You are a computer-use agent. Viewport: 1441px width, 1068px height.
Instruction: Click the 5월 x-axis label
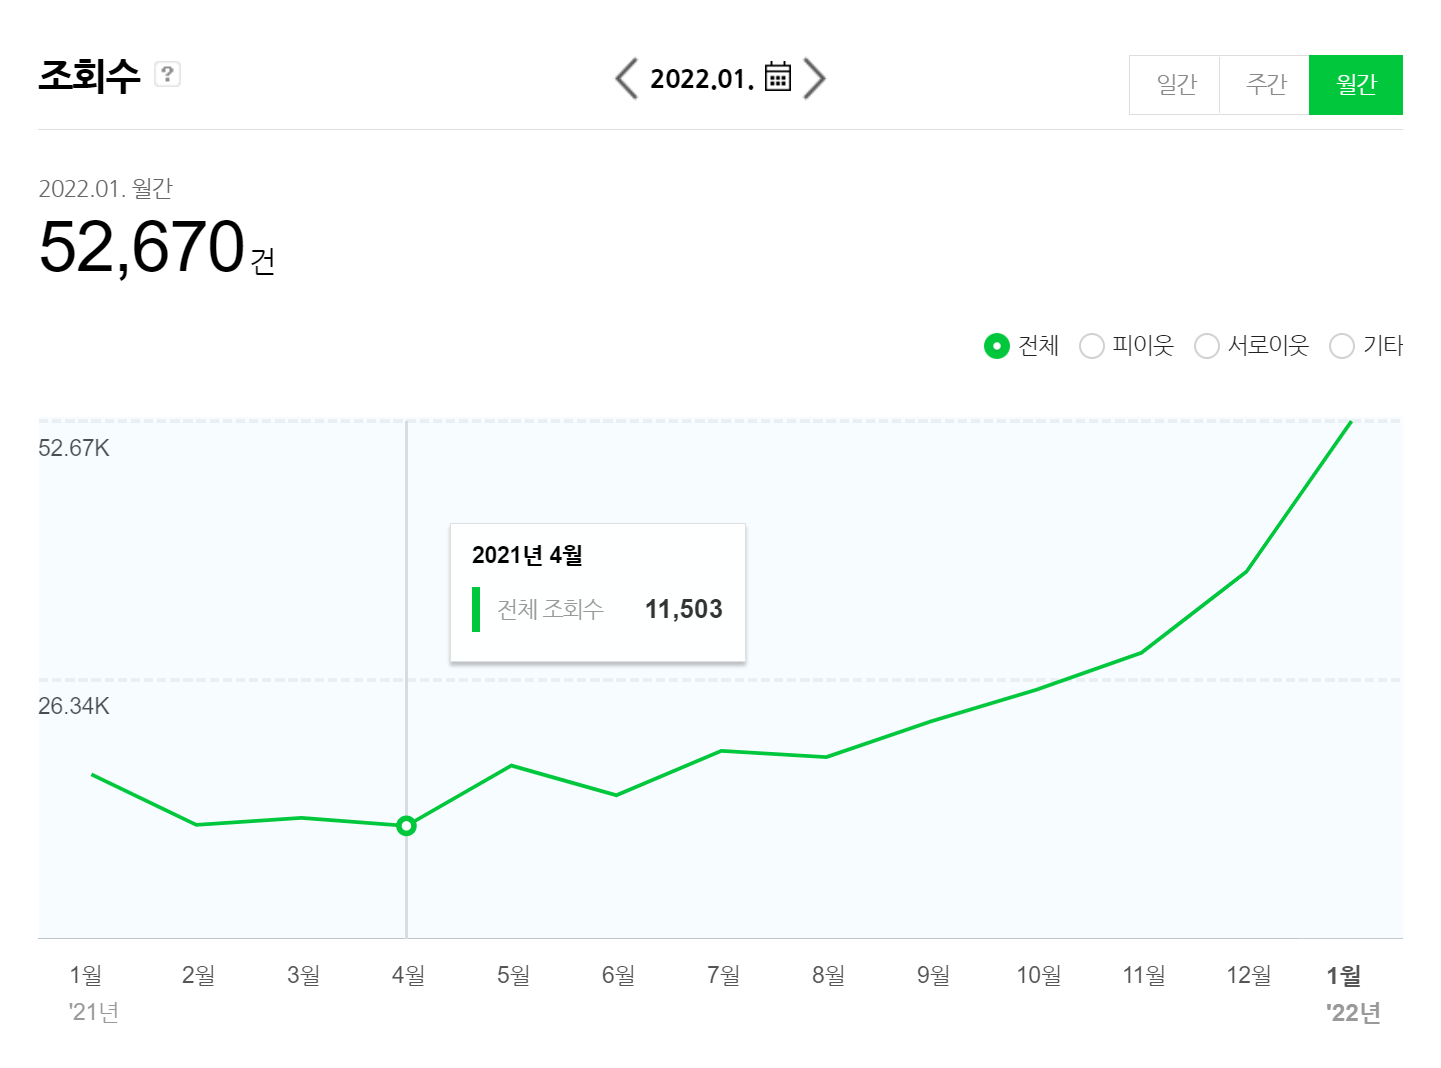(513, 975)
